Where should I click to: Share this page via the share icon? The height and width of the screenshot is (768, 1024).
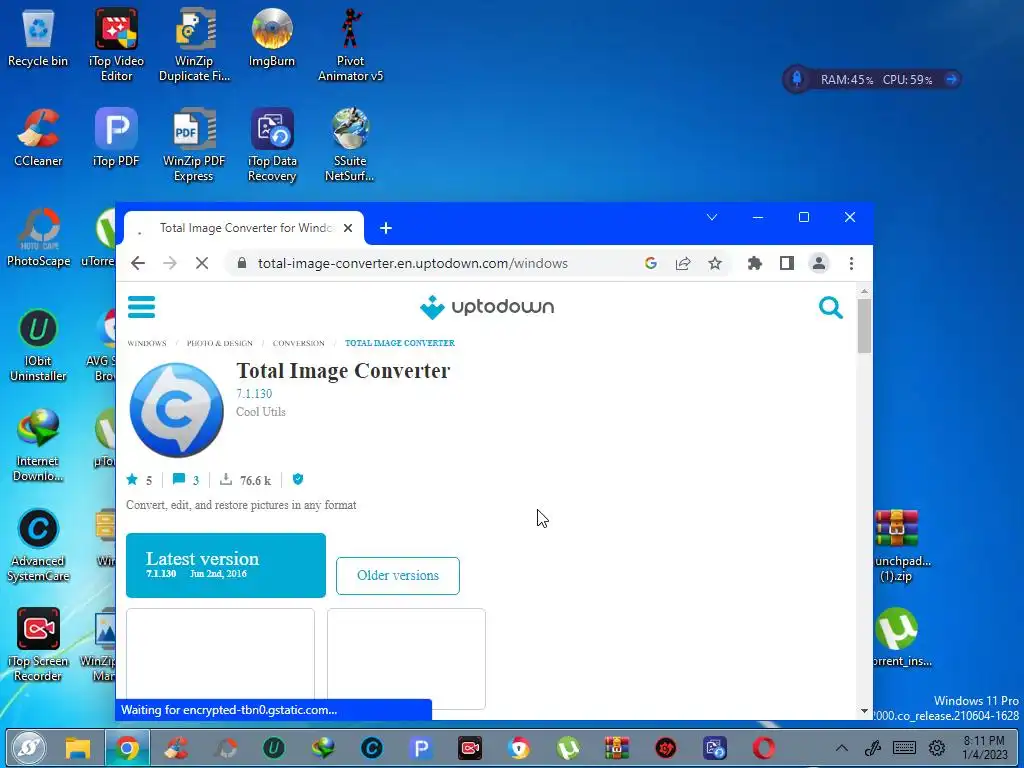click(x=682, y=263)
